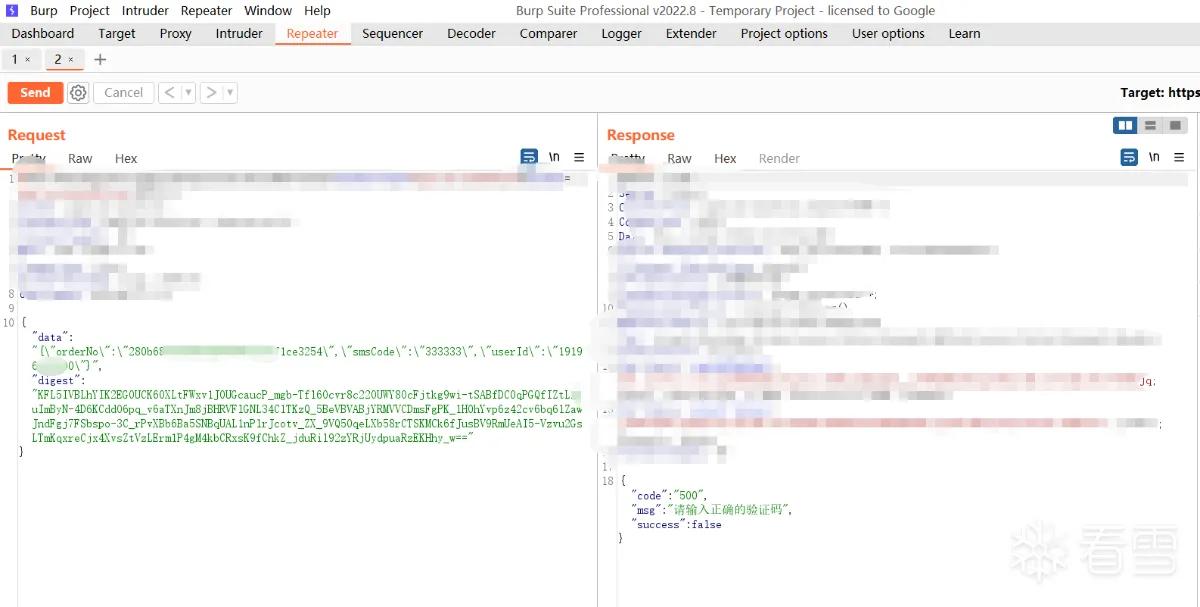1200x607 pixels.
Task: Toggle non-printable characters in Request pane
Action: tap(554, 158)
